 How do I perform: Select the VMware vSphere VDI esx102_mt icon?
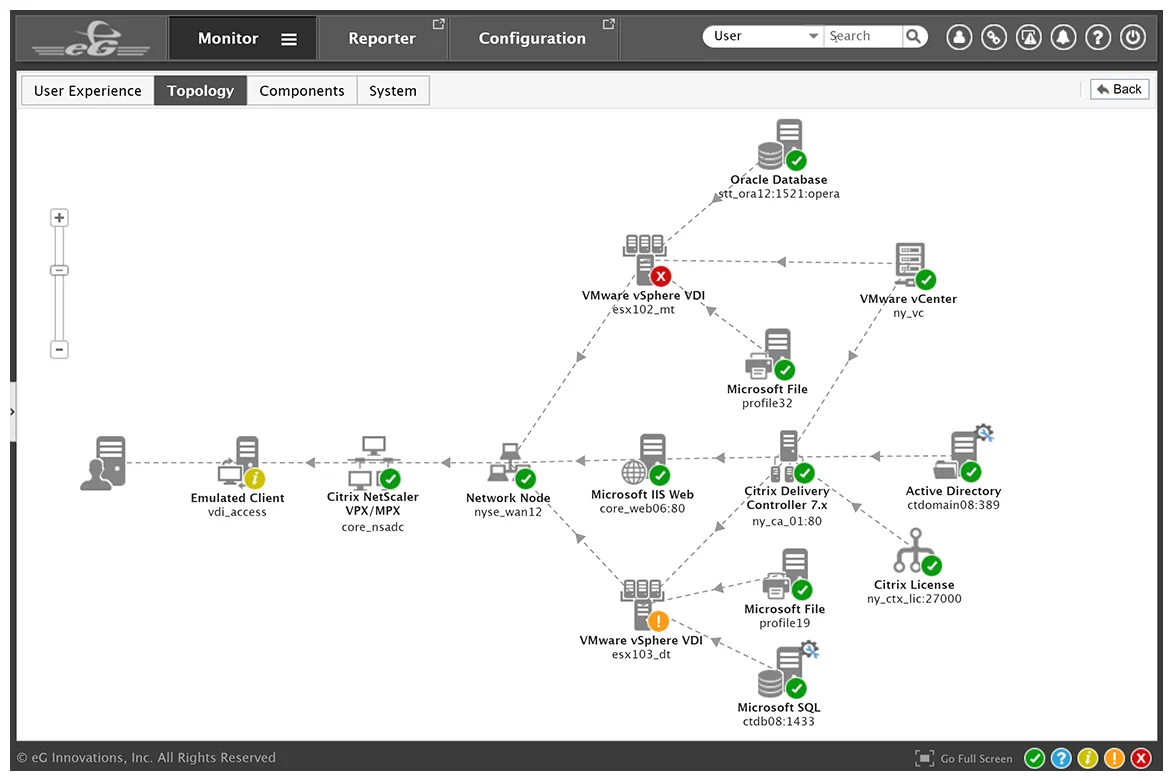point(646,260)
